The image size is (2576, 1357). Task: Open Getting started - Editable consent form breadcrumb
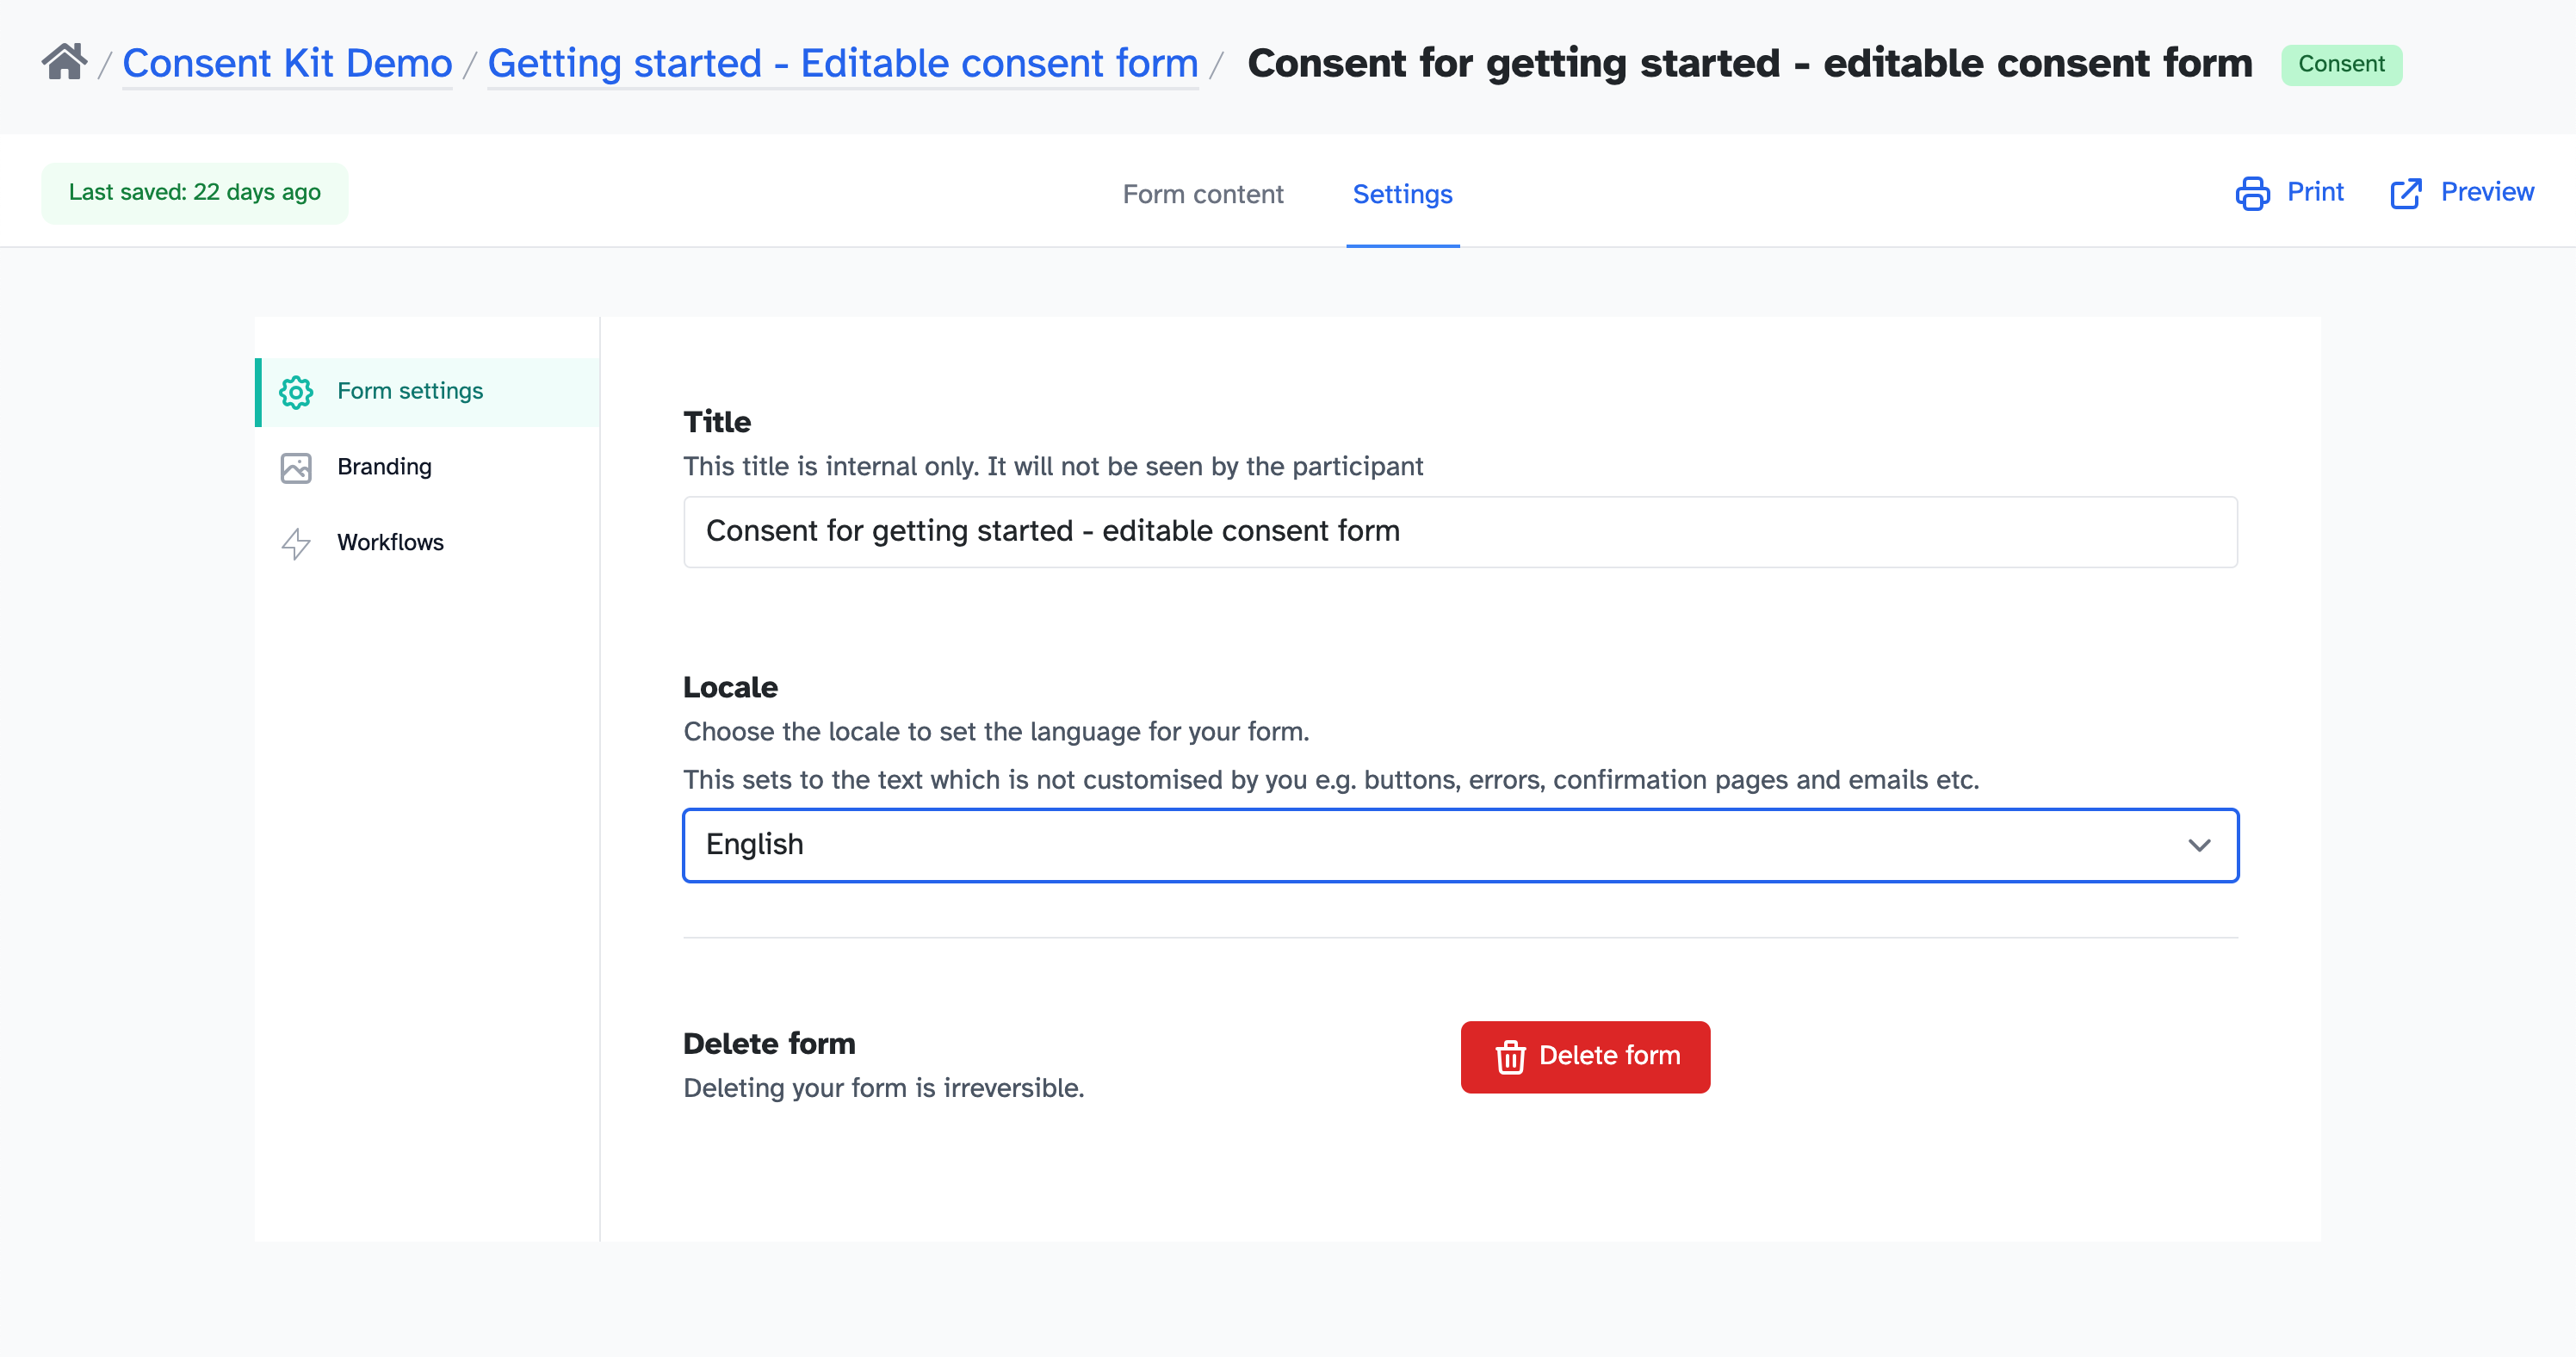point(842,62)
